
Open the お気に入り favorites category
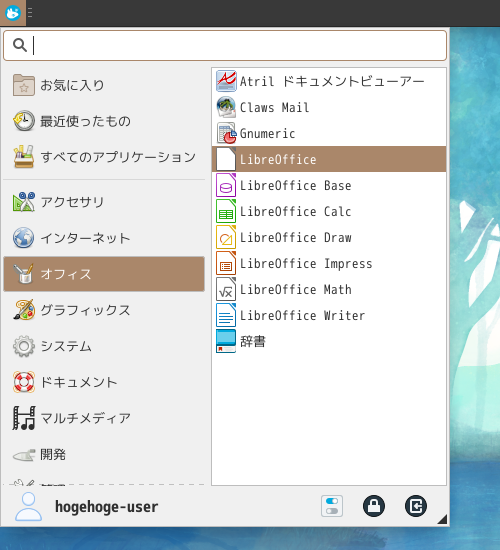tap(104, 85)
